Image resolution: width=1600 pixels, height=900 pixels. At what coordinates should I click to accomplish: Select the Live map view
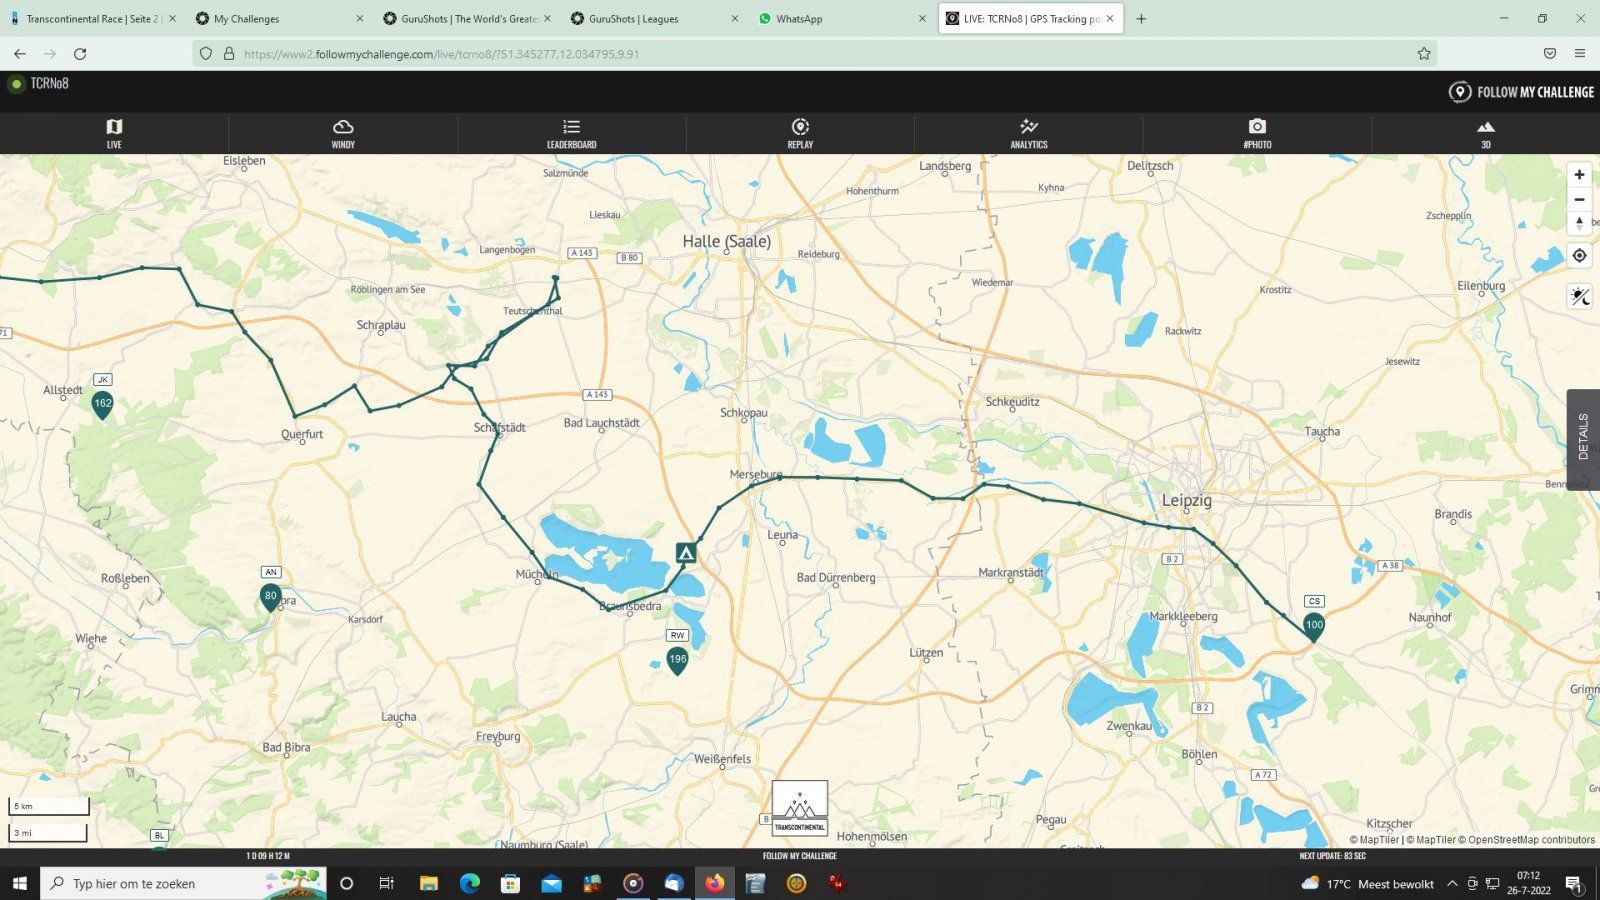point(114,133)
